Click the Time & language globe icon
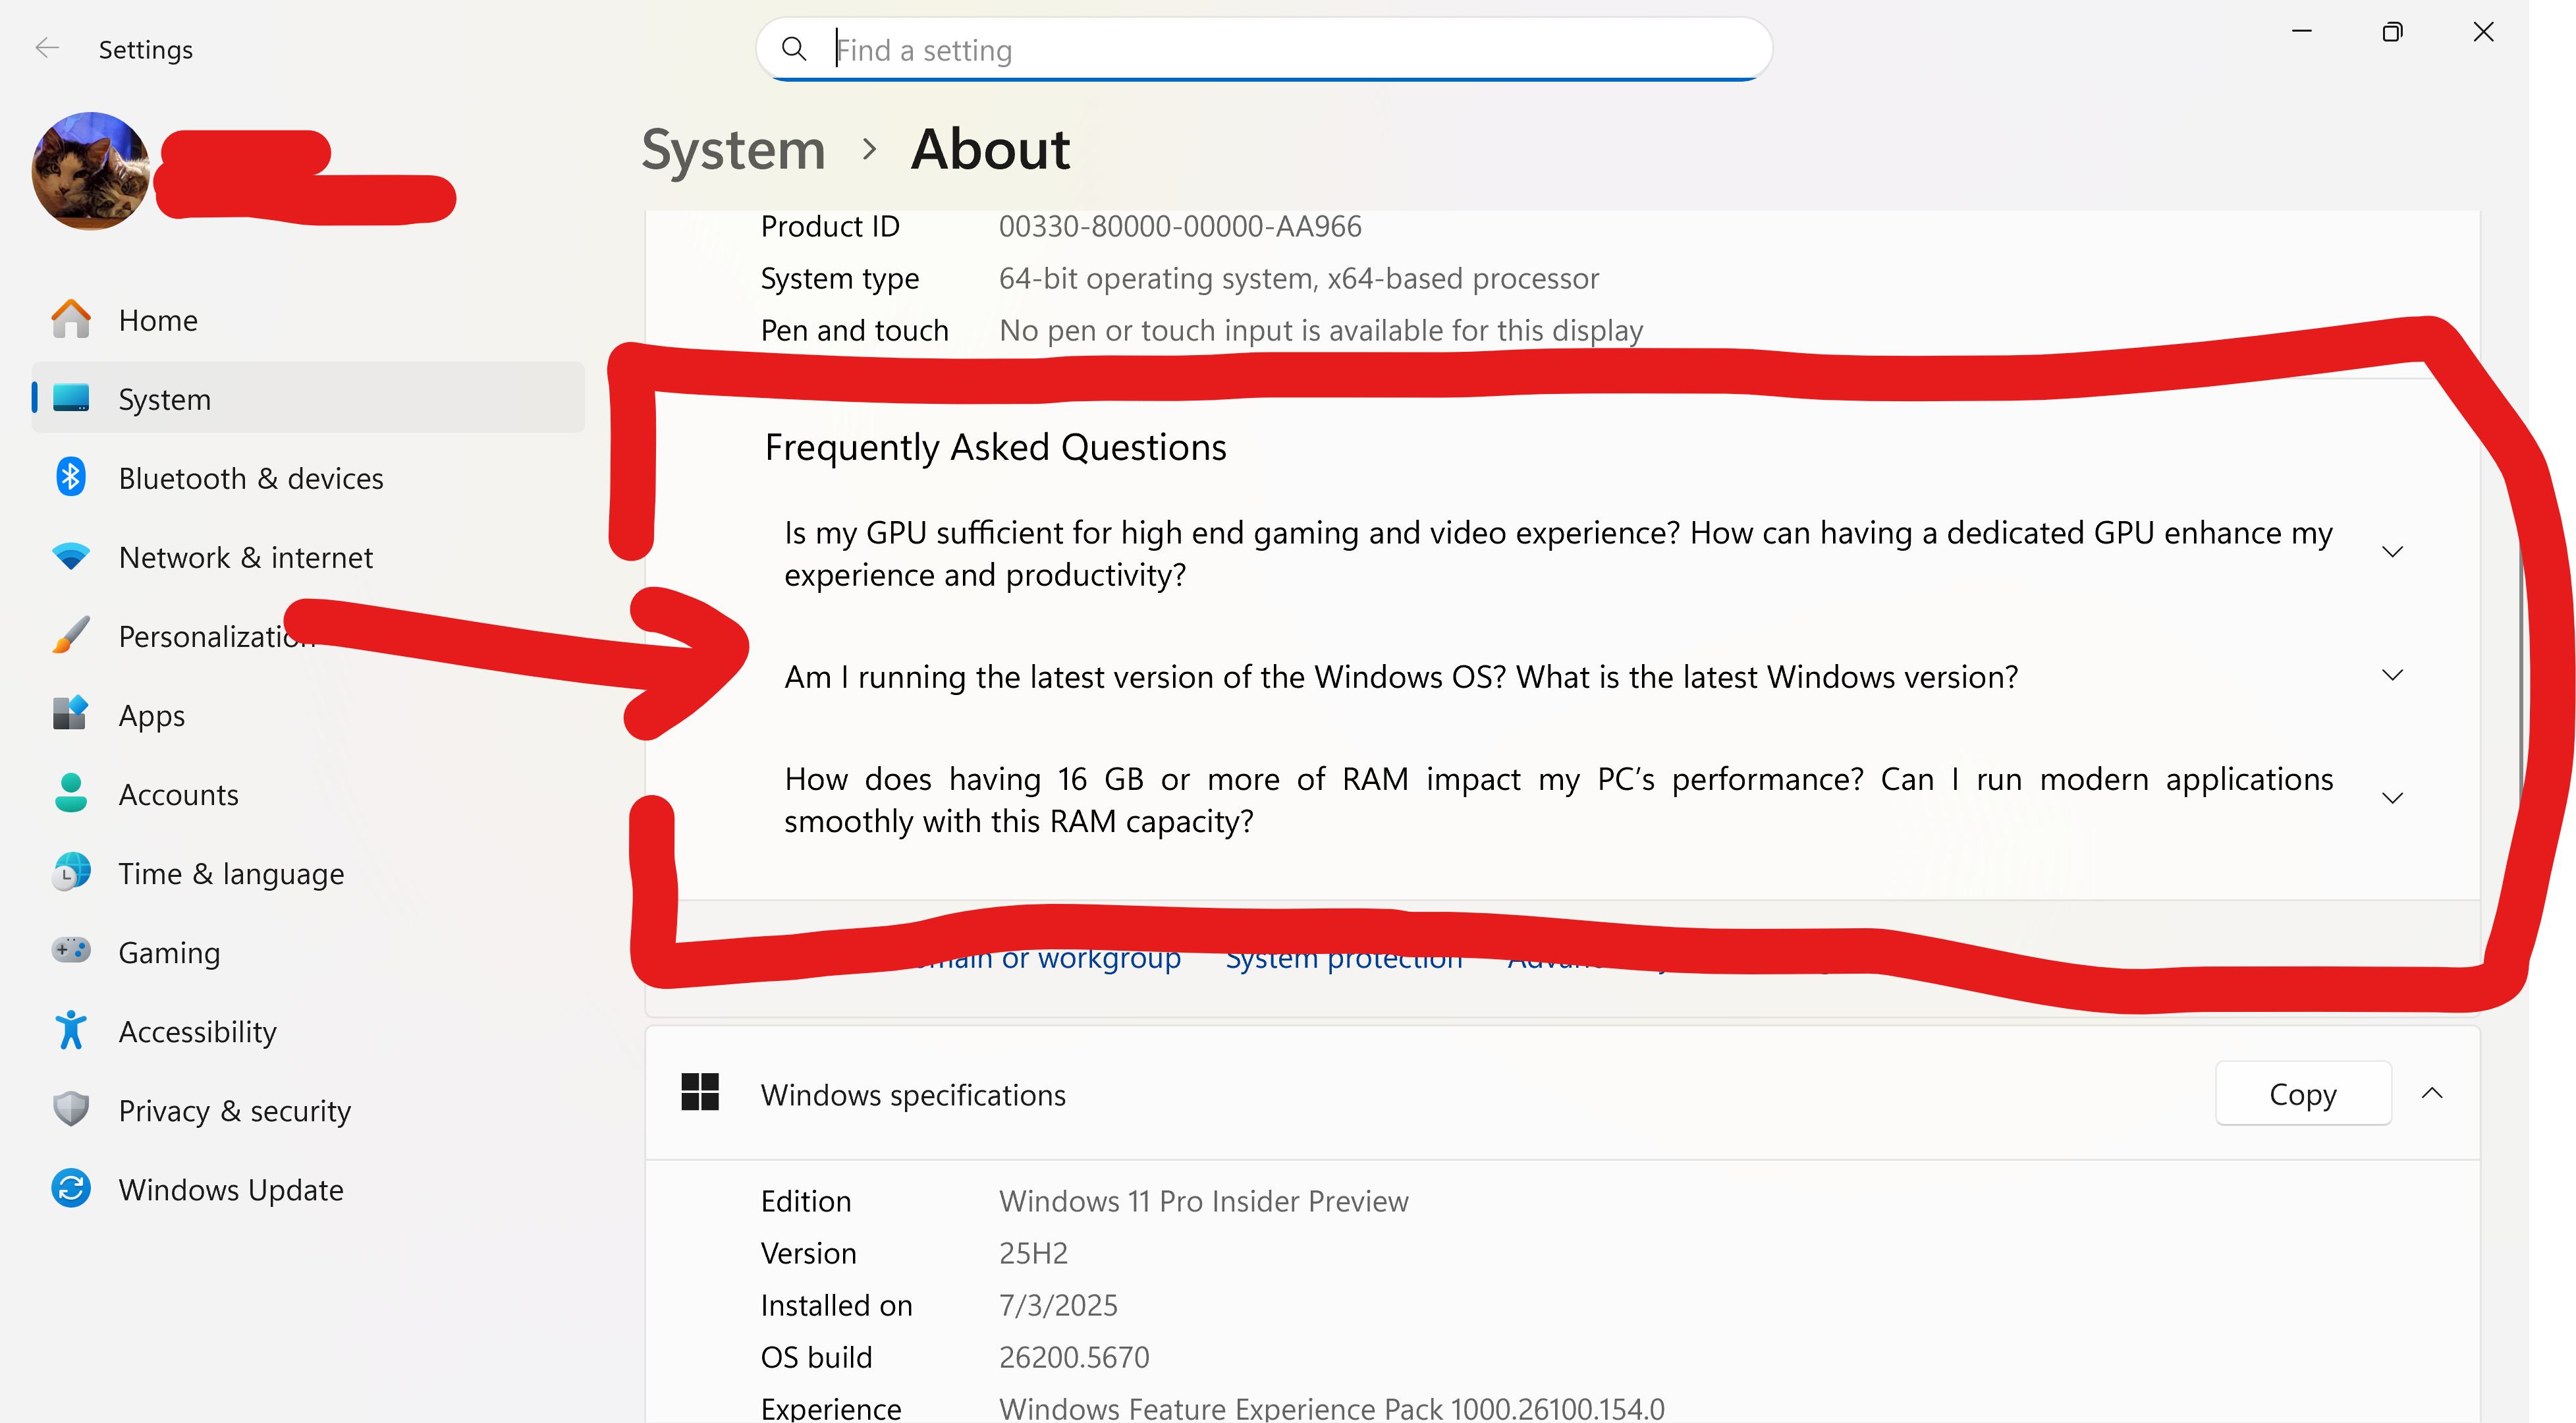Viewport: 2576px width, 1423px height. [x=71, y=872]
